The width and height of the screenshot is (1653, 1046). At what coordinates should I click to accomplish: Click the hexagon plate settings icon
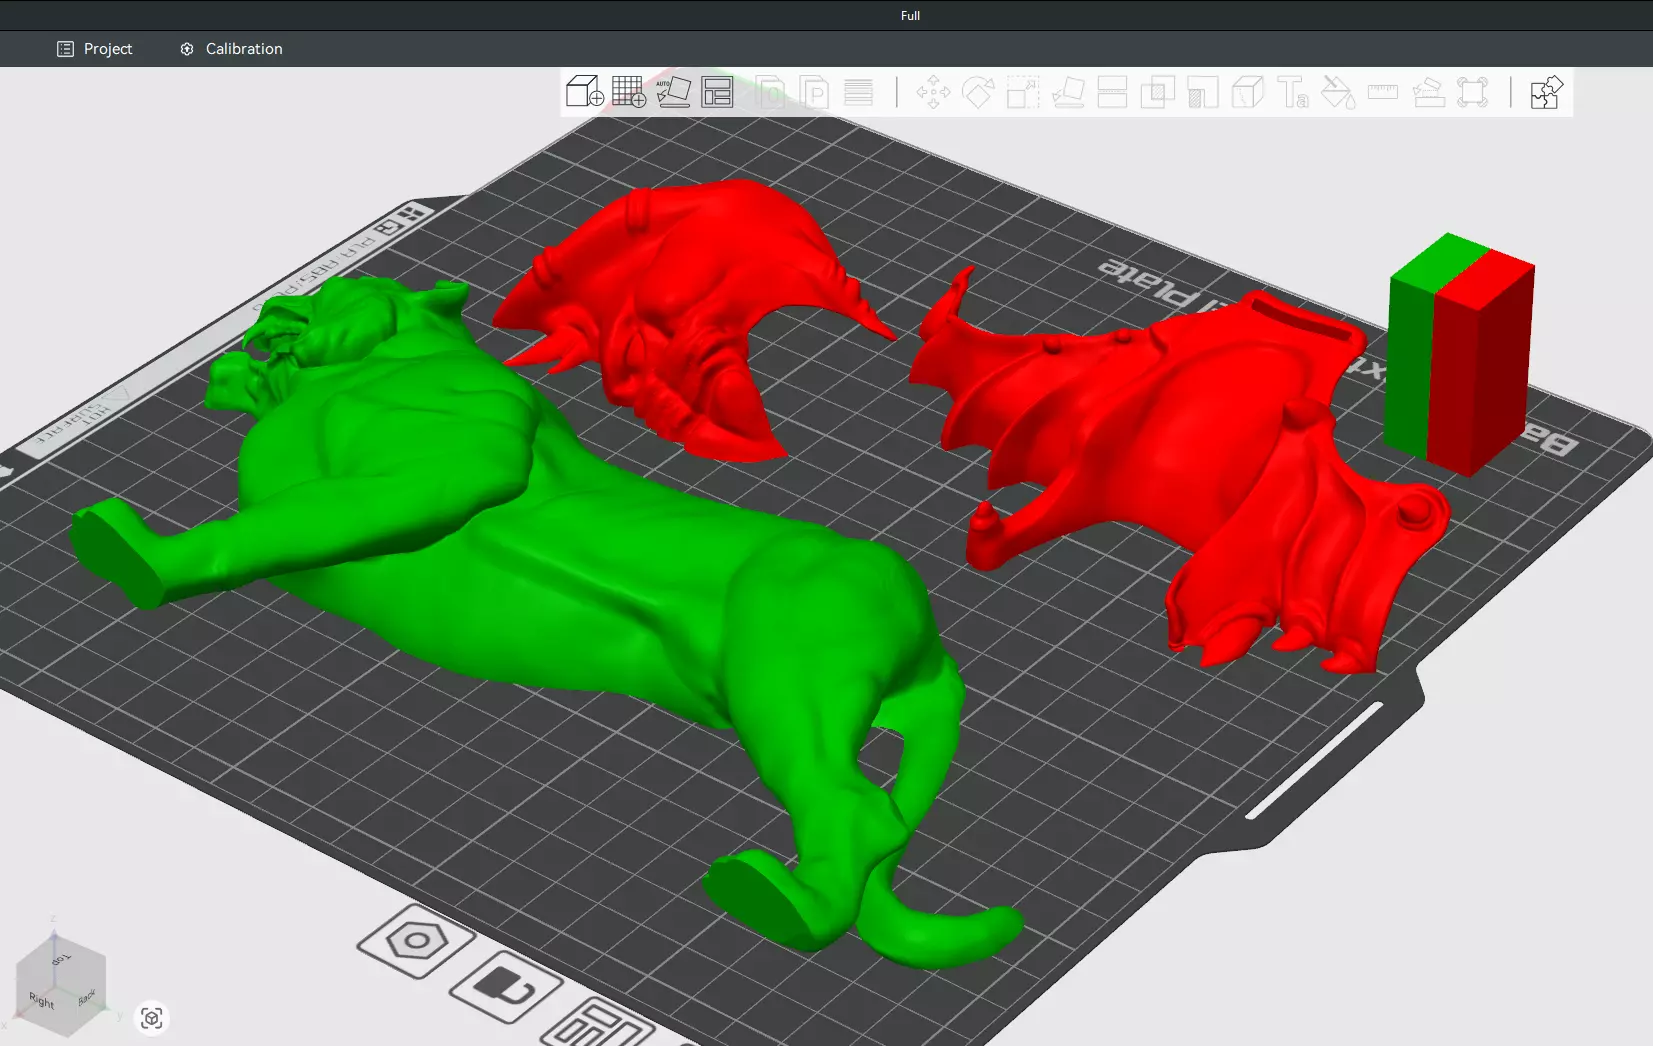(416, 940)
